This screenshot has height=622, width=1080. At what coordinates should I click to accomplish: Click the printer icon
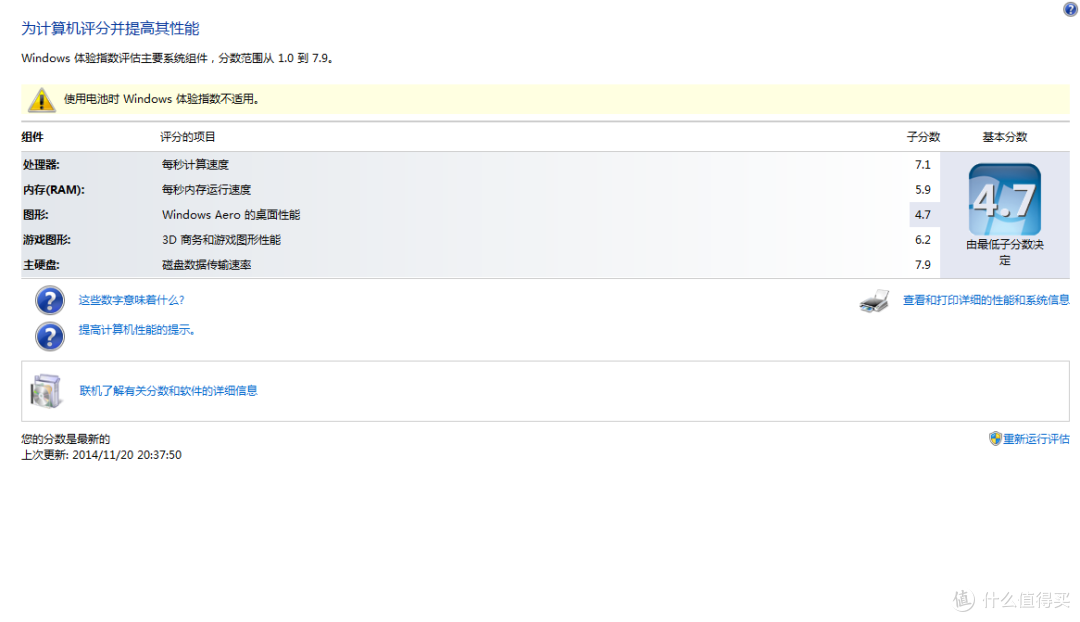(875, 301)
